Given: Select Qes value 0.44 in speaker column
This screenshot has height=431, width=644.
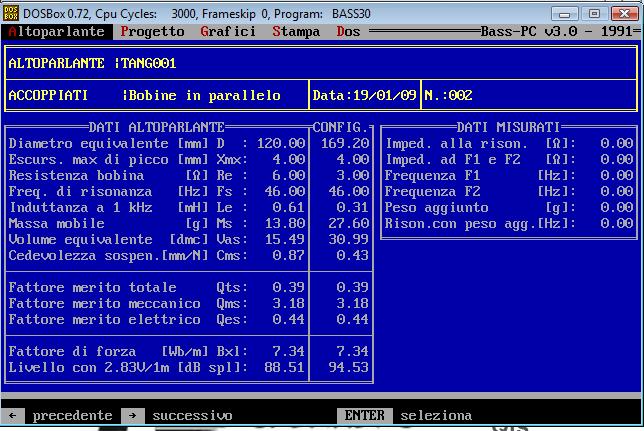Looking at the screenshot, I should point(289,319).
